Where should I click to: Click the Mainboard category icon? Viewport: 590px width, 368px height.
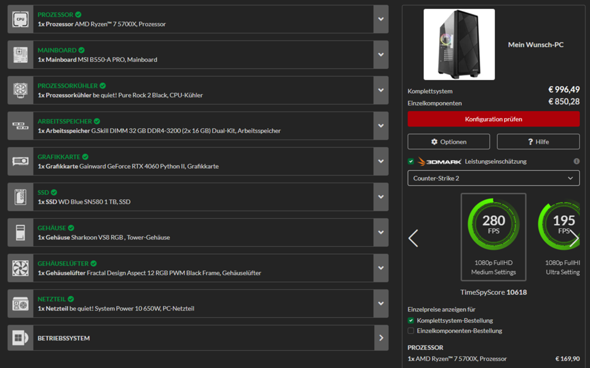20,55
